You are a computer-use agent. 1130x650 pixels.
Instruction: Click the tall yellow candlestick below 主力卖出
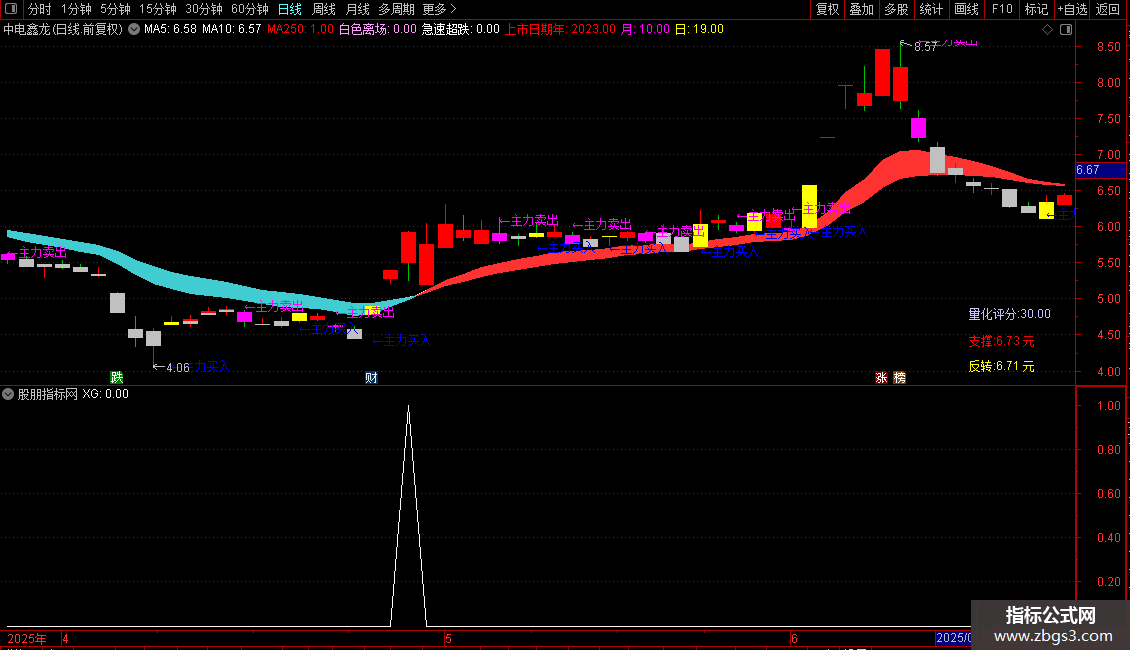(809, 206)
